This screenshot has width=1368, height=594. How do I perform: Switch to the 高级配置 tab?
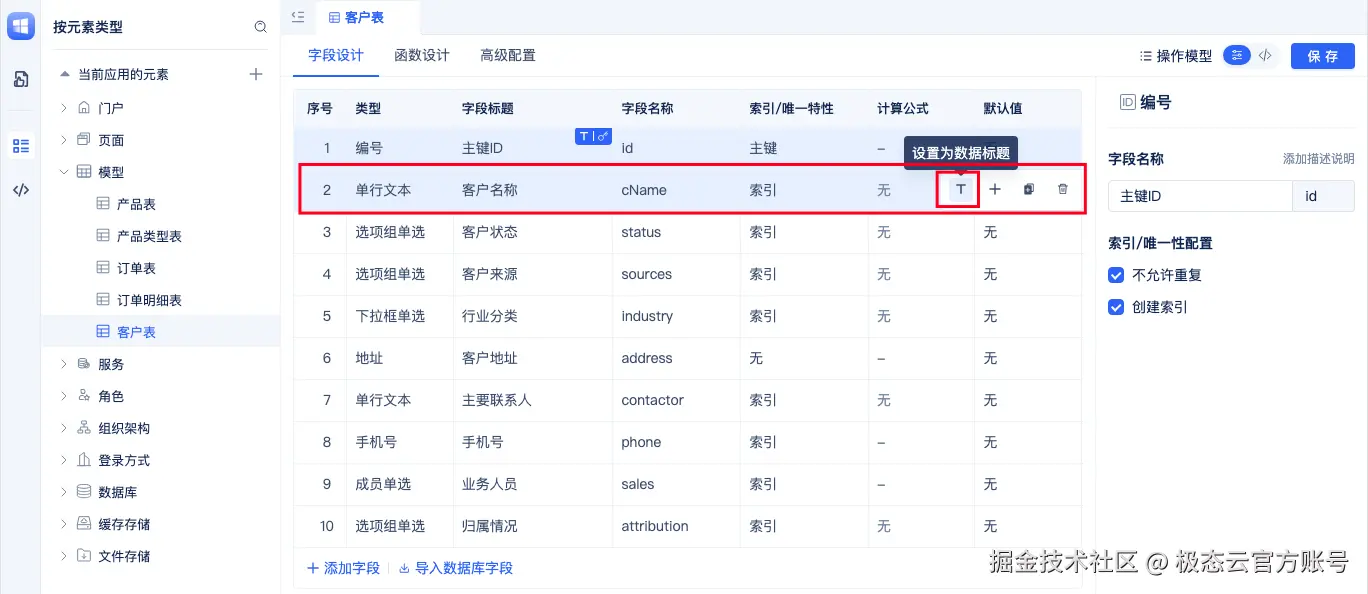tap(508, 56)
